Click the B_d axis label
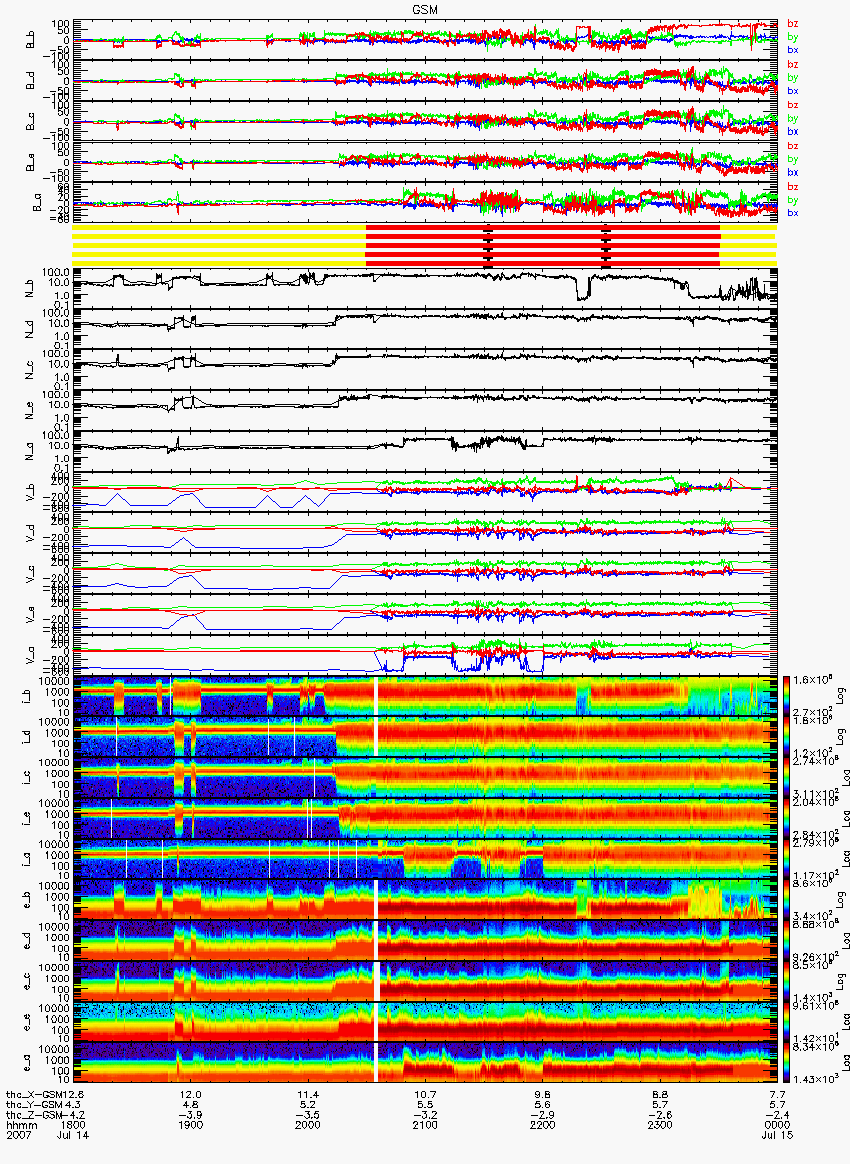Screen dimensions: 850x1164 30,80
